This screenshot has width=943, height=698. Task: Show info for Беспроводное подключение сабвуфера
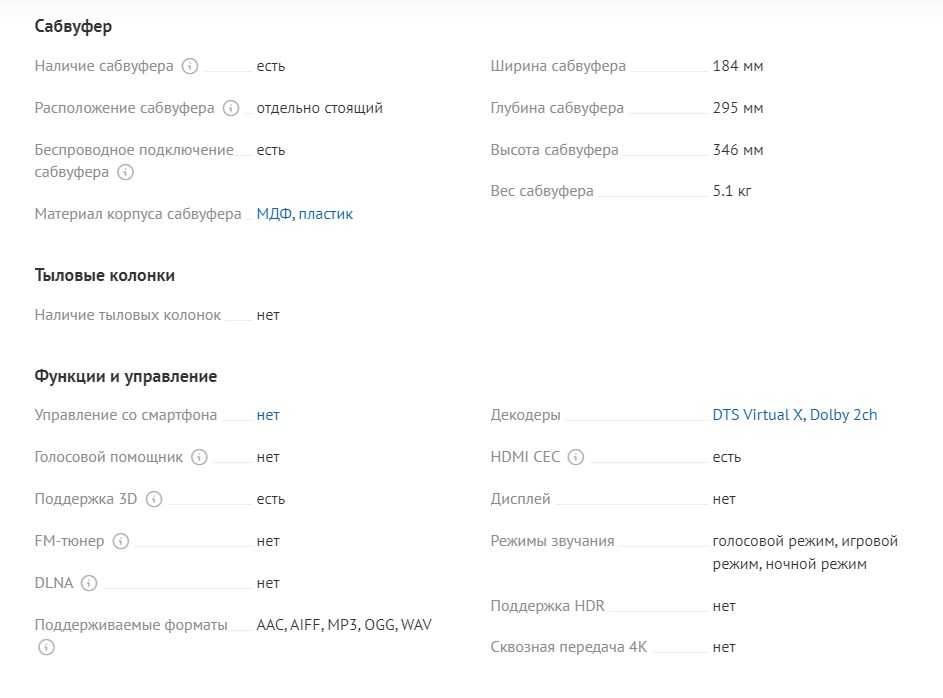[125, 173]
